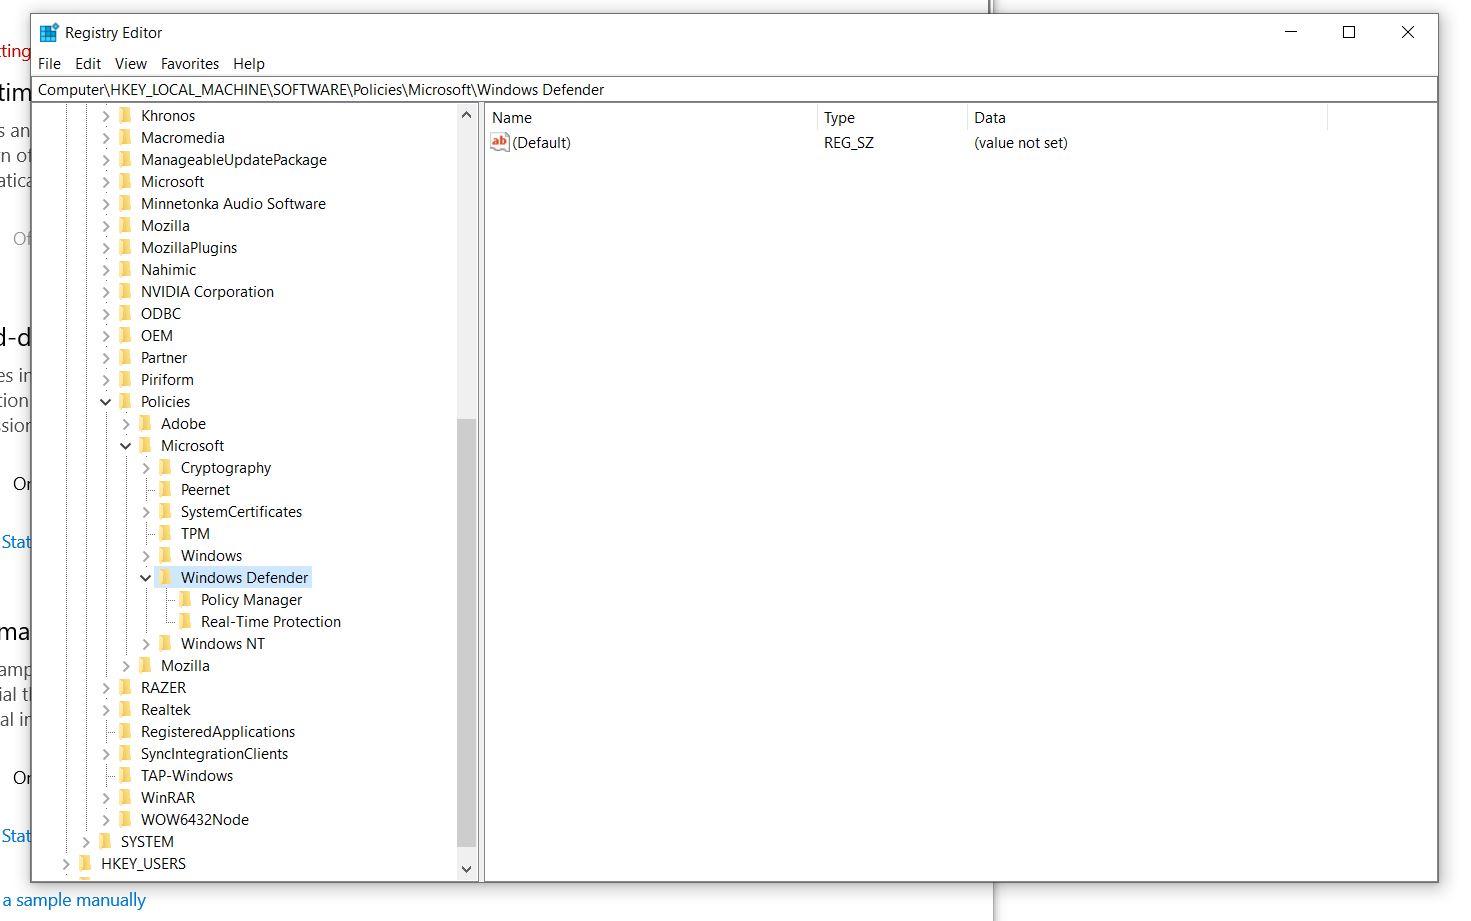Click the REG_SZ type cell
This screenshot has height=921, width=1471.
click(x=849, y=142)
